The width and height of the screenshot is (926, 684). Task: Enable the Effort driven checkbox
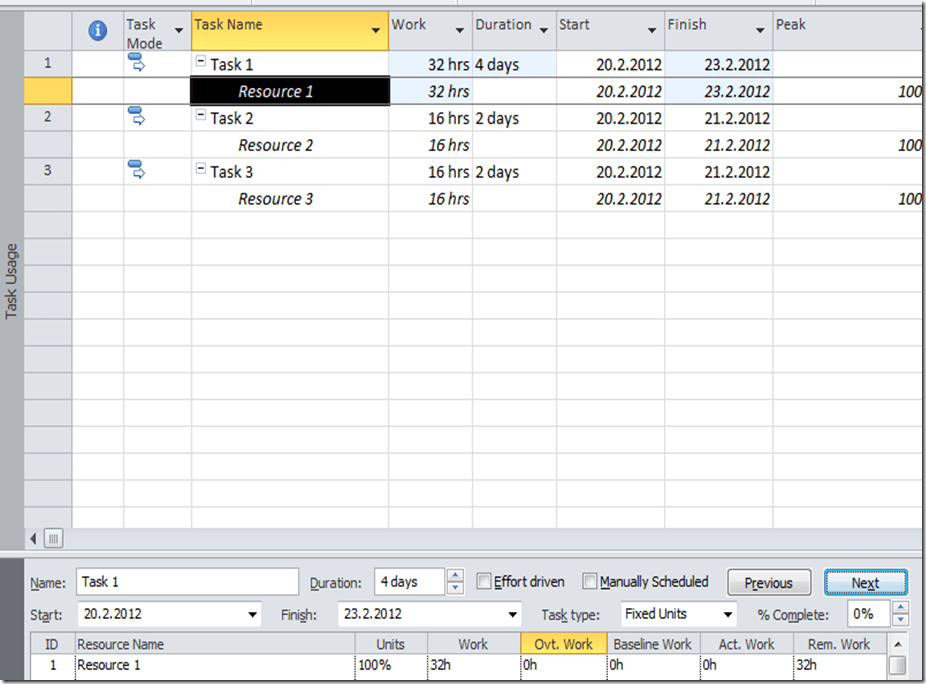coord(484,582)
